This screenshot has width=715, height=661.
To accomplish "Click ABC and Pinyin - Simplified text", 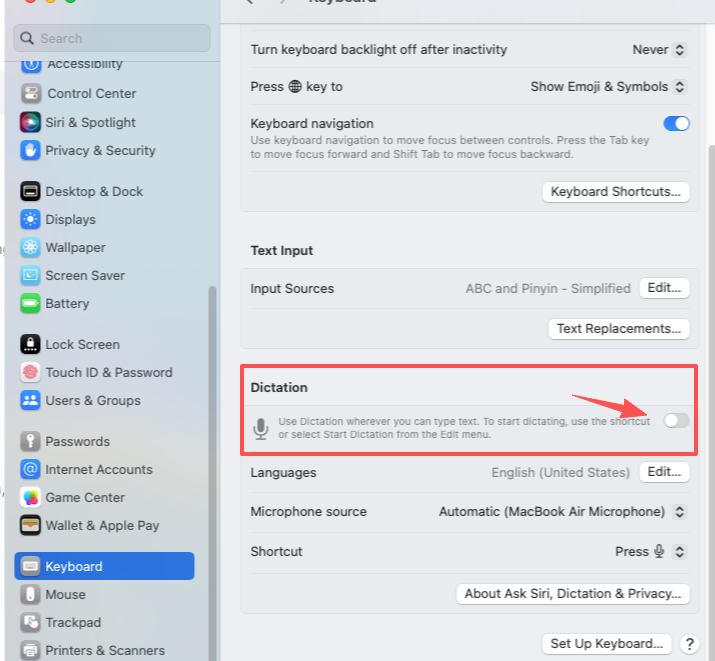I will click(548, 289).
